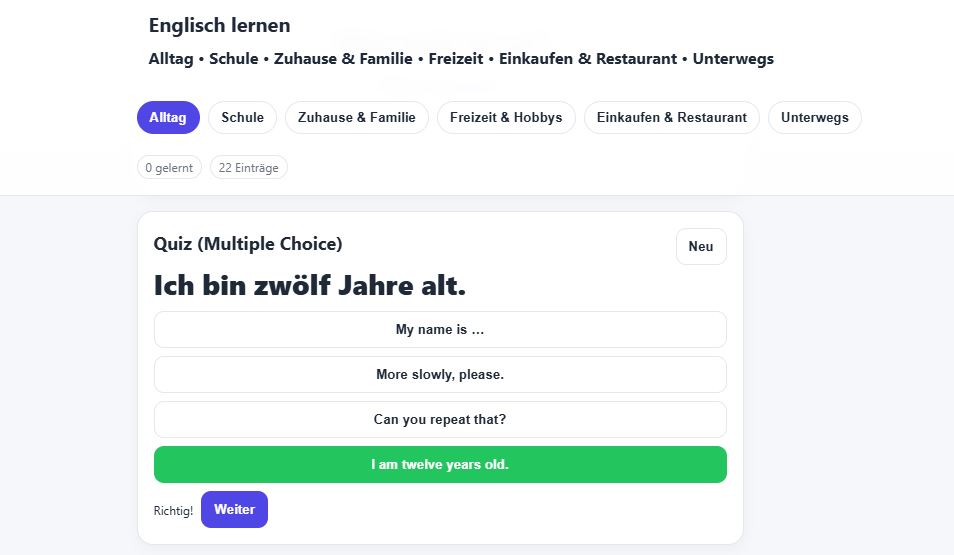This screenshot has height=555, width=954.
Task: Switch to the Schule category tab
Action: (242, 117)
